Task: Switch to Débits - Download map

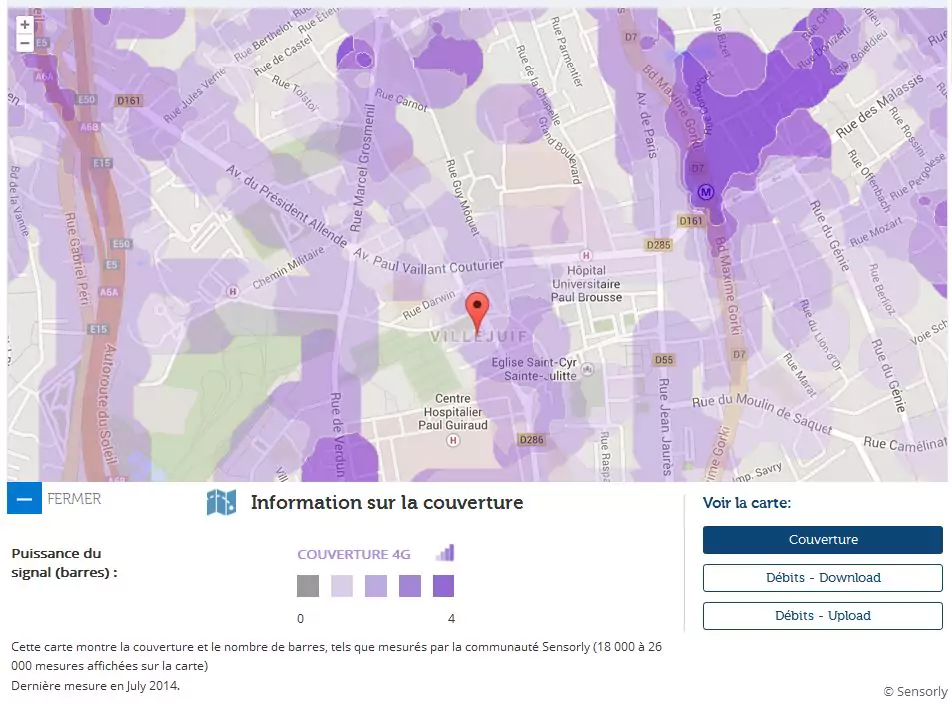Action: pos(822,578)
